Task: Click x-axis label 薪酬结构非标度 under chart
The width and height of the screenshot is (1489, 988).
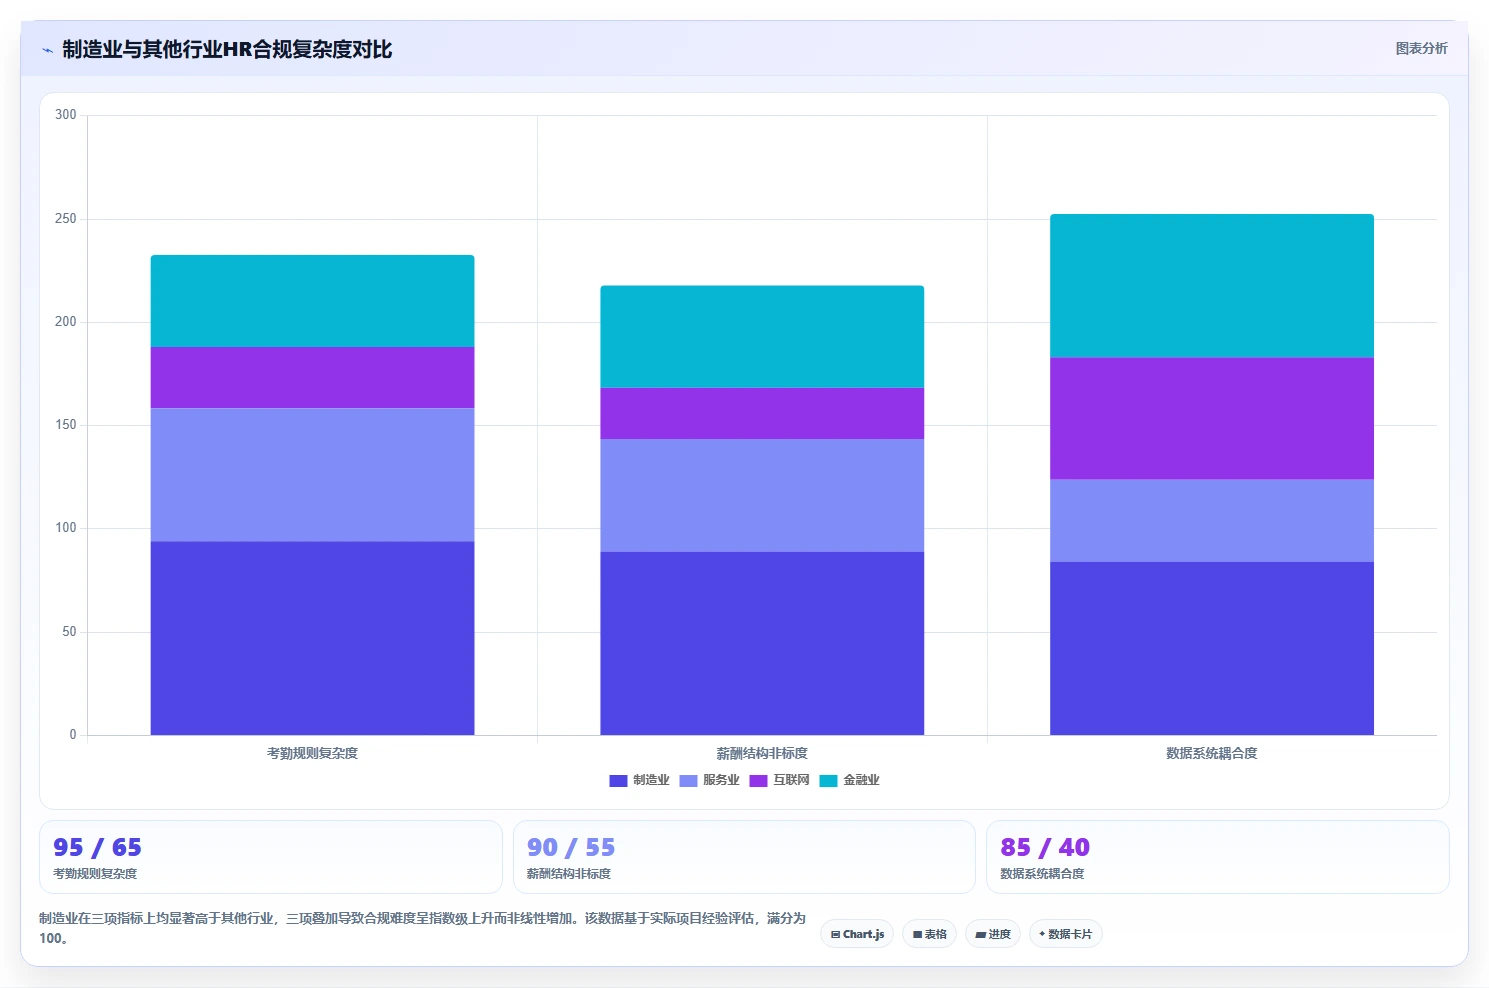Action: click(762, 753)
